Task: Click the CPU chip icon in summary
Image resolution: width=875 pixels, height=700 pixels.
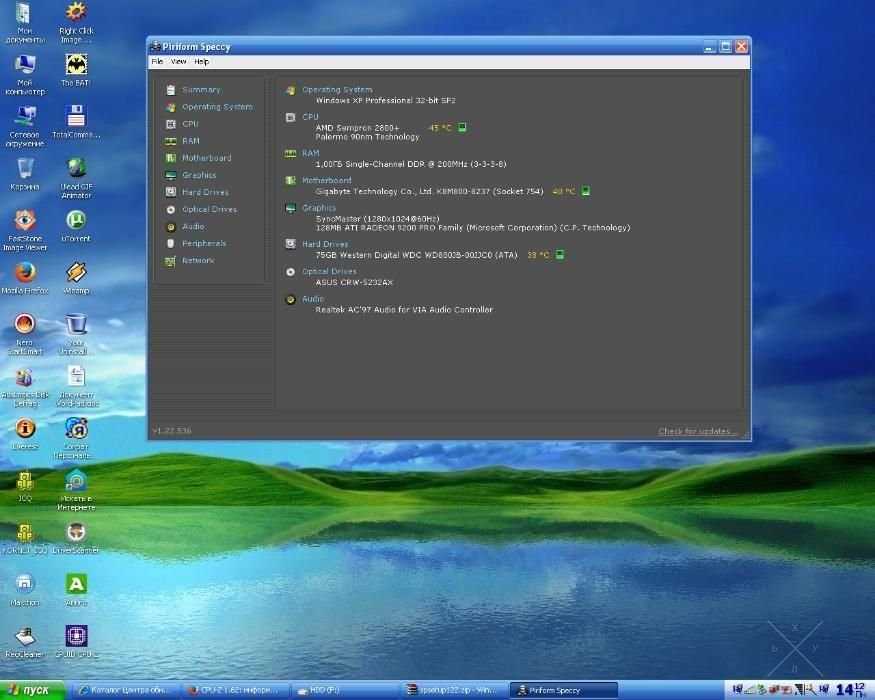Action: click(290, 117)
